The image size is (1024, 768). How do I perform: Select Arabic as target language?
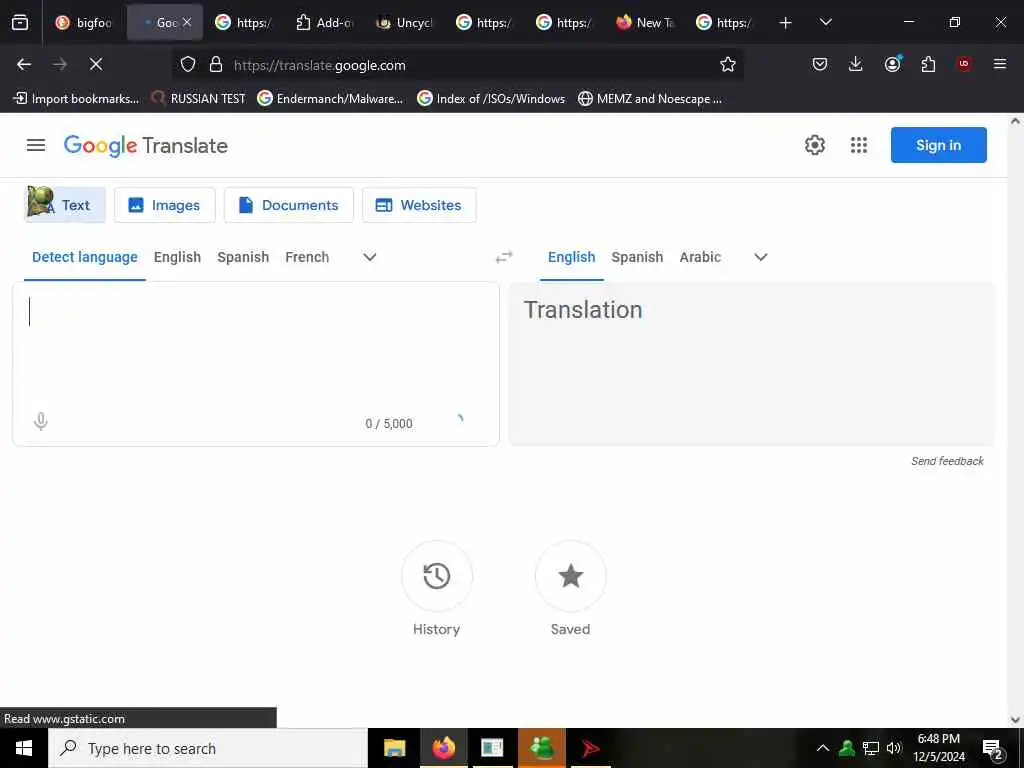pyautogui.click(x=700, y=257)
